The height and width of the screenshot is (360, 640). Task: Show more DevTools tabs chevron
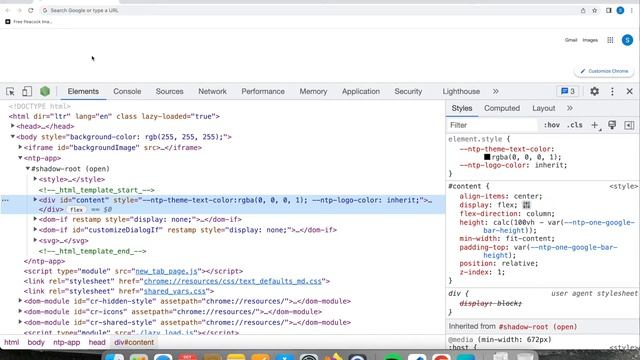tap(496, 91)
